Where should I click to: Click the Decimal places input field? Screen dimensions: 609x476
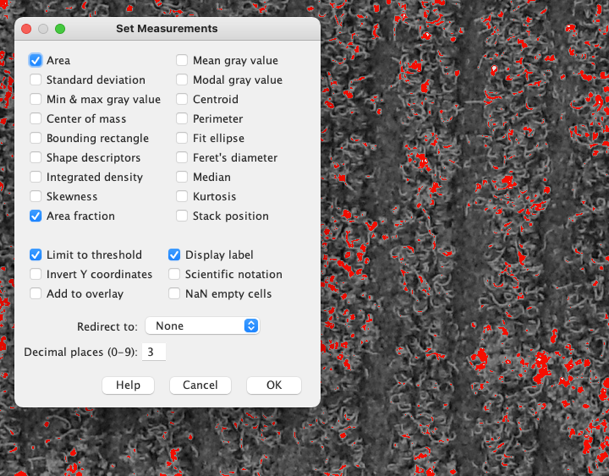point(153,352)
